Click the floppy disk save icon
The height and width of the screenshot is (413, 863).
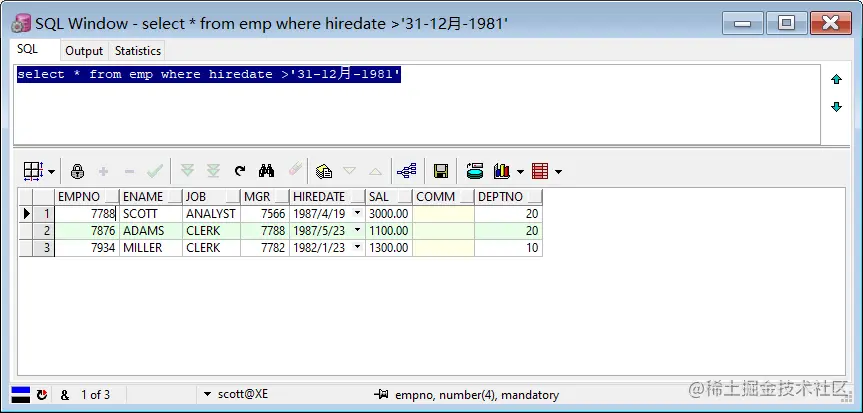coord(440,171)
